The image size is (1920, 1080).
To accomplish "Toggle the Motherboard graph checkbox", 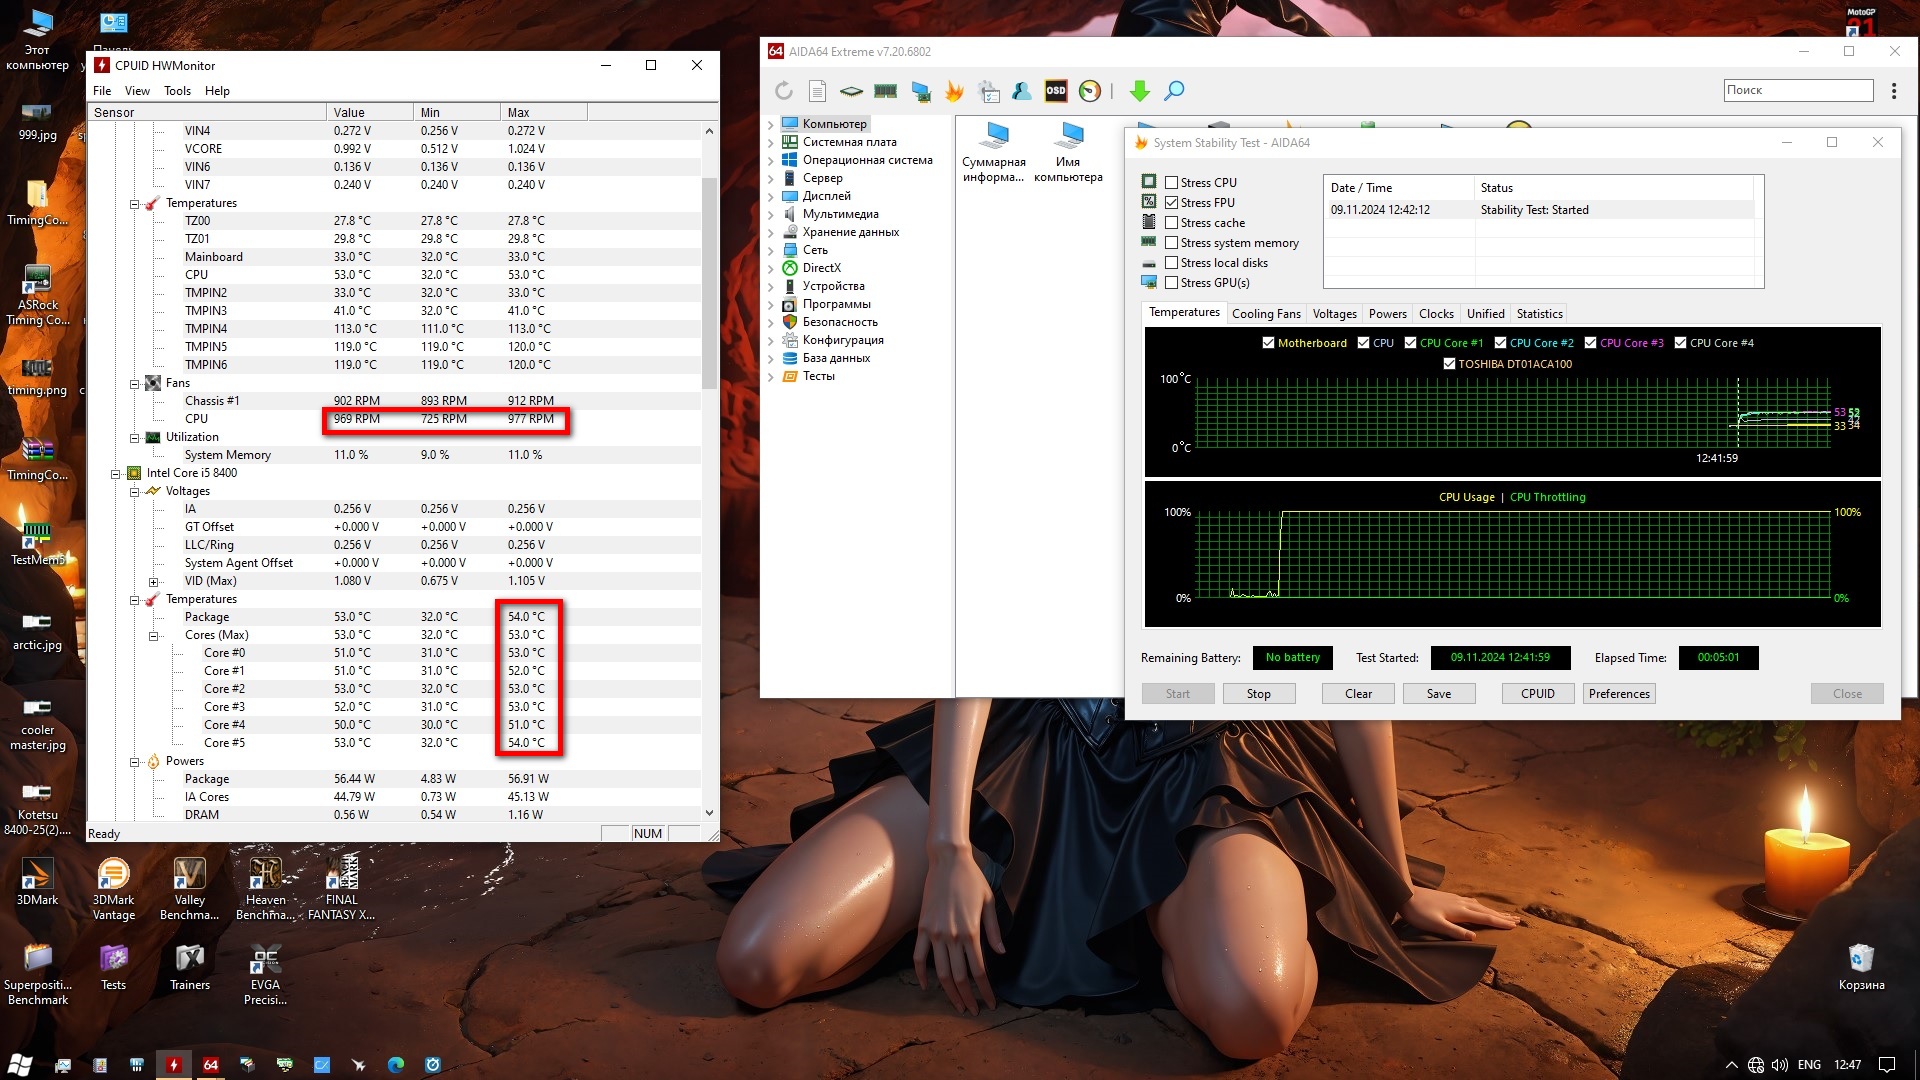I will 1268,343.
